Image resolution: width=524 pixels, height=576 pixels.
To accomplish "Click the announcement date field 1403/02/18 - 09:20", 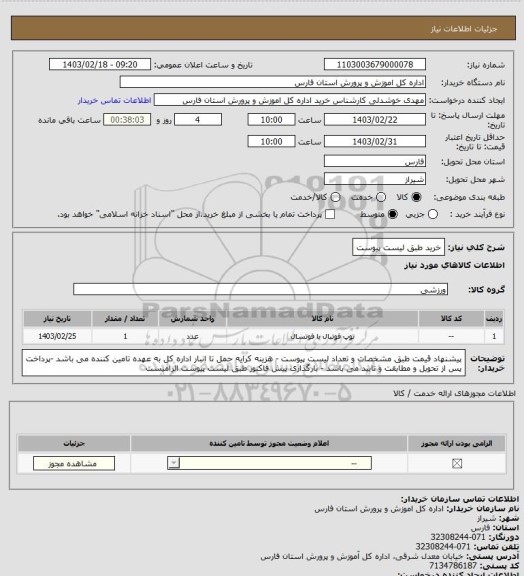I will coord(100,64).
